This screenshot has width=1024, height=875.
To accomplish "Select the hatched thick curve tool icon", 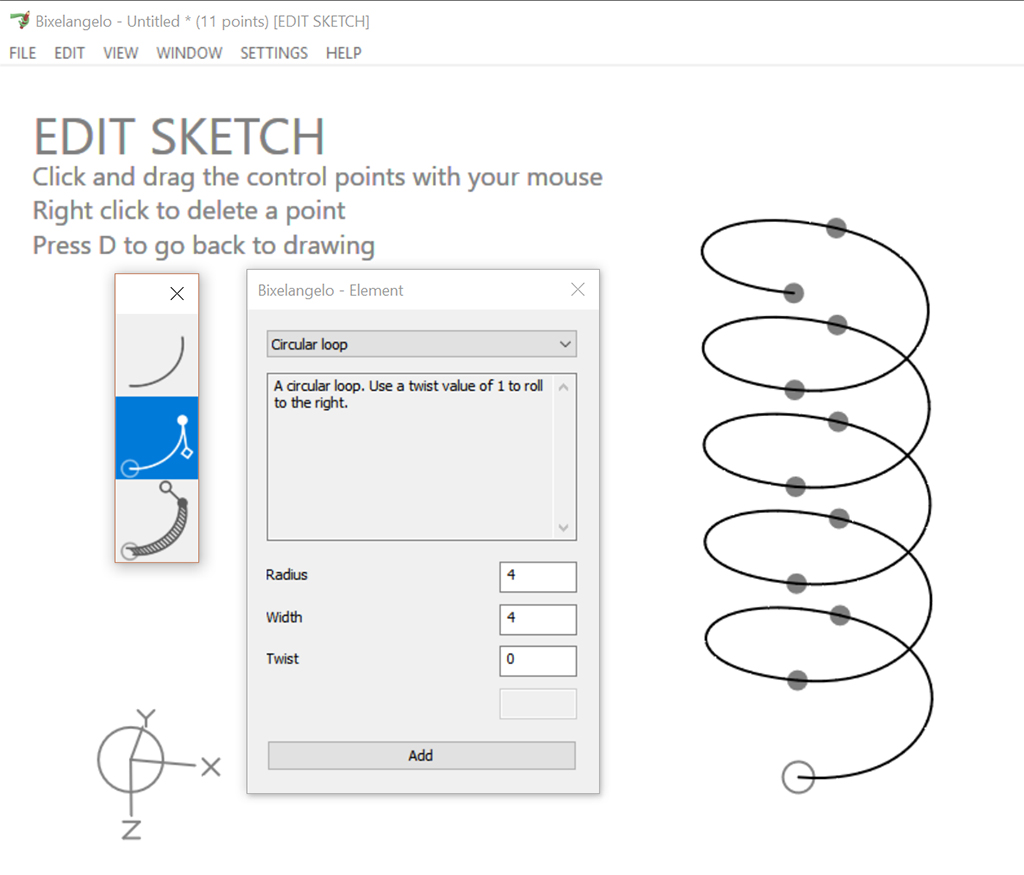I will pyautogui.click(x=157, y=520).
